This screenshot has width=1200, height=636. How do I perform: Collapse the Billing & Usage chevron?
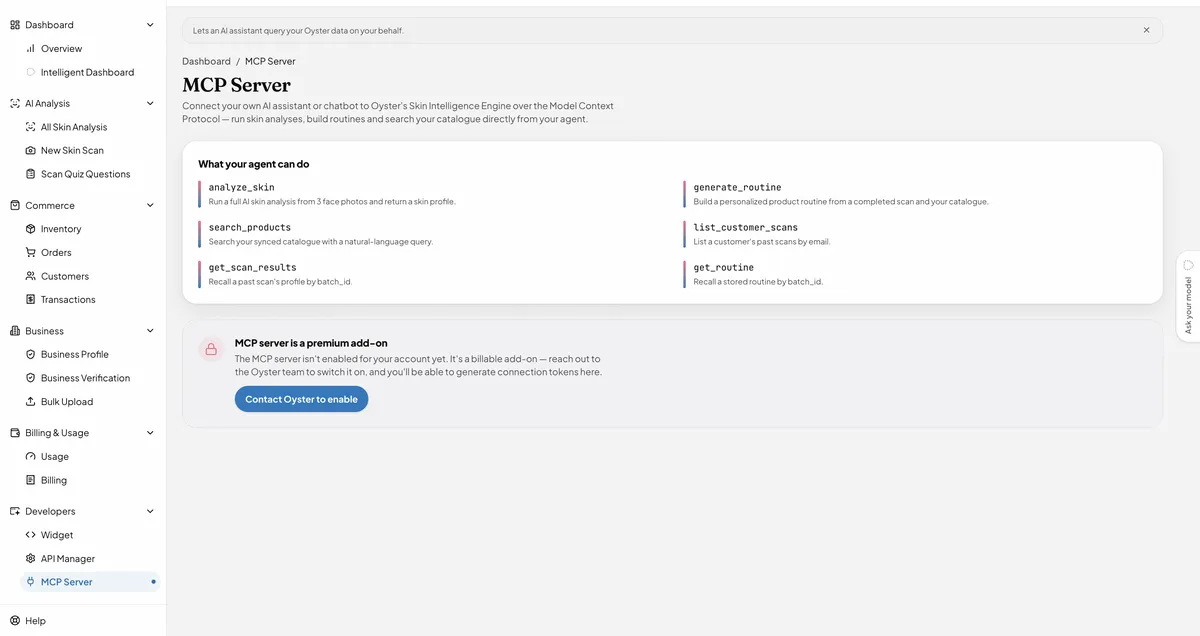[x=150, y=433]
